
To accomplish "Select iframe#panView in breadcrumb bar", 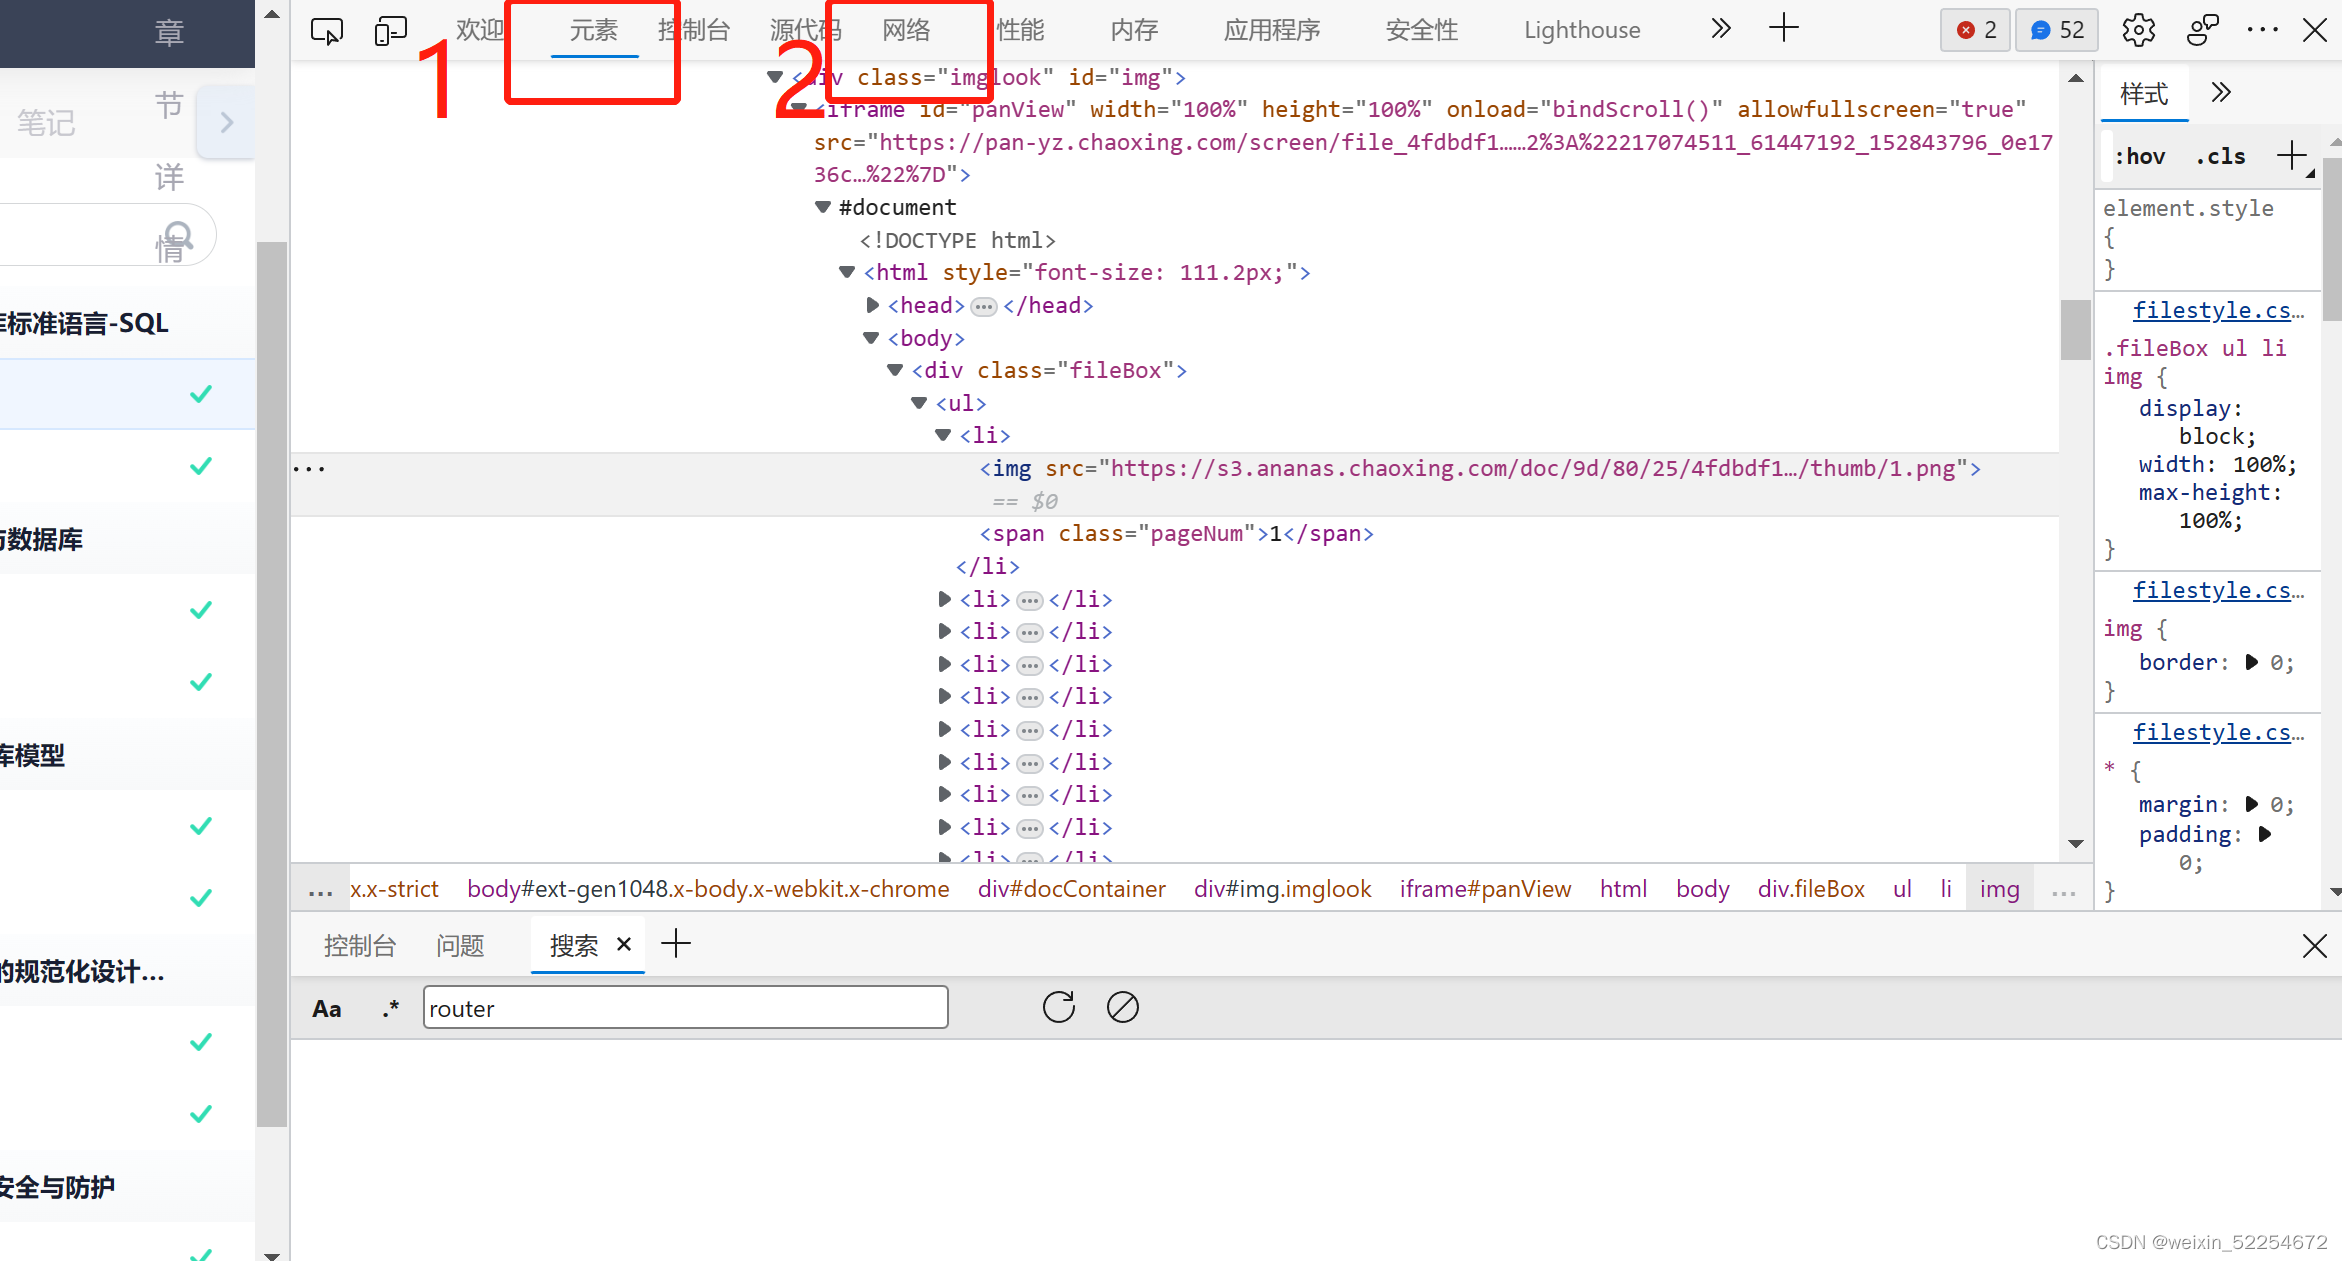I will (1484, 889).
